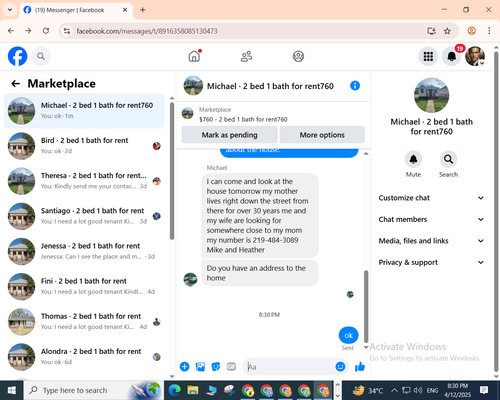The height and width of the screenshot is (400, 500).
Task: Click the Facebook search magnifier icon
Action: [x=41, y=56]
